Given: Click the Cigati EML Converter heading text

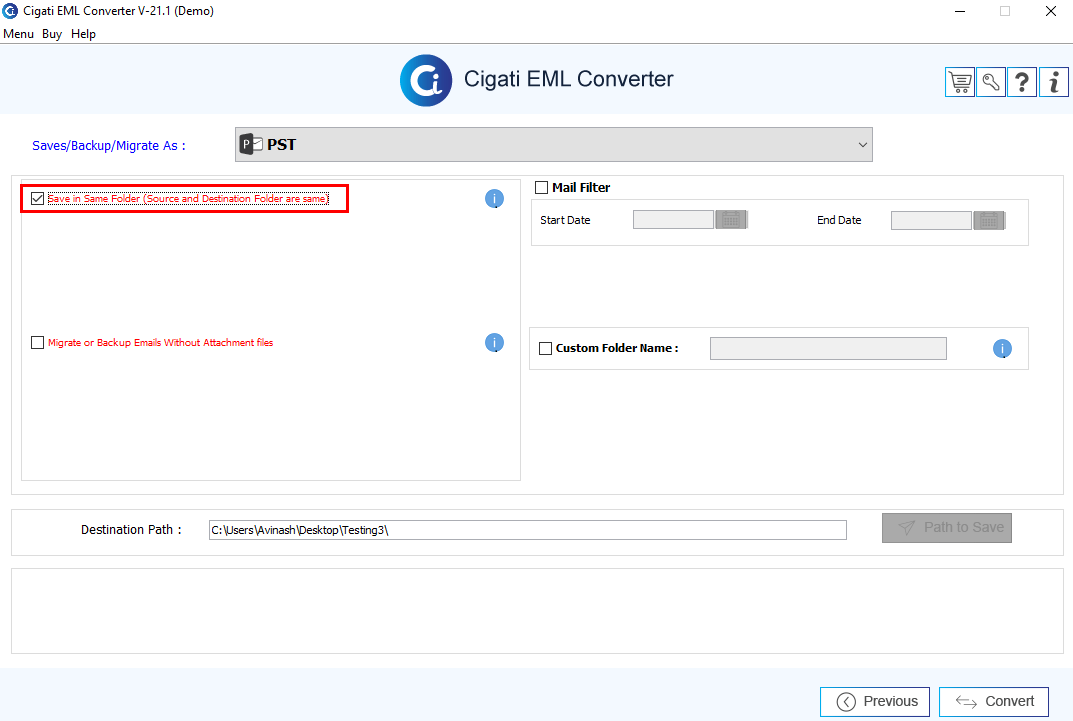Looking at the screenshot, I should click(569, 79).
